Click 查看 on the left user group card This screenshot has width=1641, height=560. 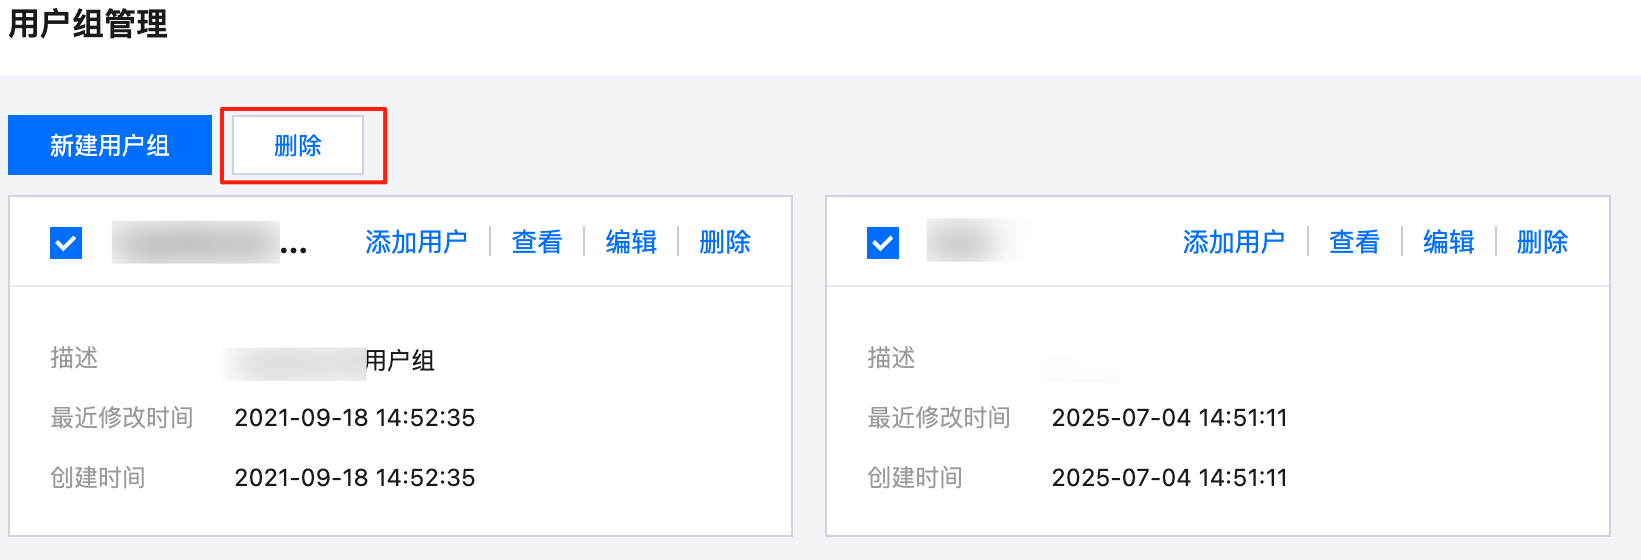pyautogui.click(x=537, y=242)
